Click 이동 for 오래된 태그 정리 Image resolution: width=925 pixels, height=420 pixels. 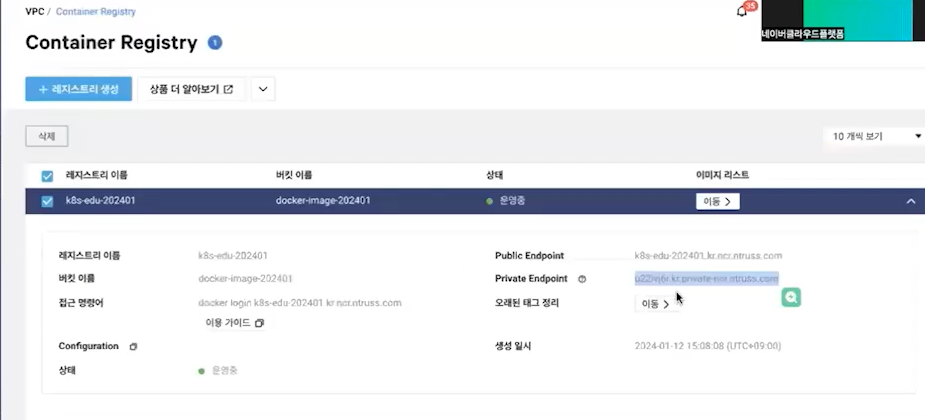pos(656,304)
